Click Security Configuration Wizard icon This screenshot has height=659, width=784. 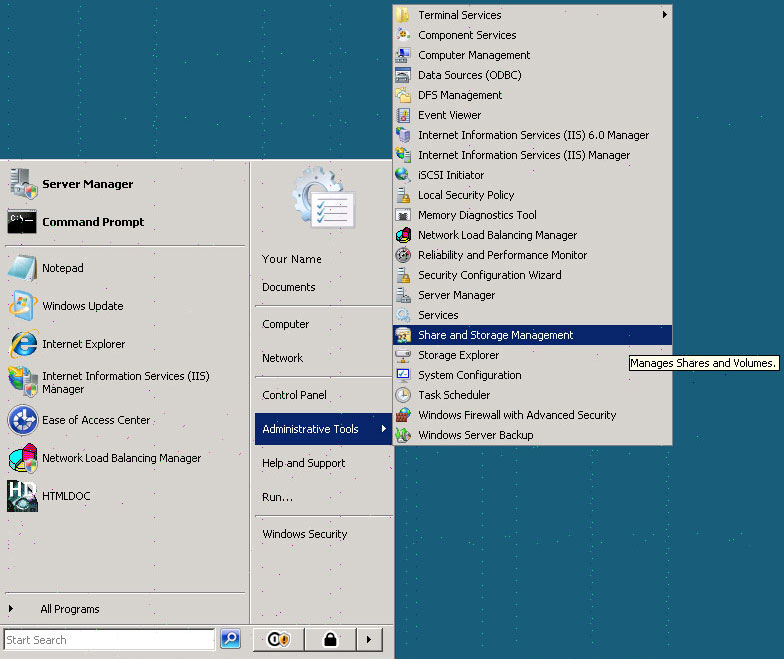pyautogui.click(x=403, y=275)
